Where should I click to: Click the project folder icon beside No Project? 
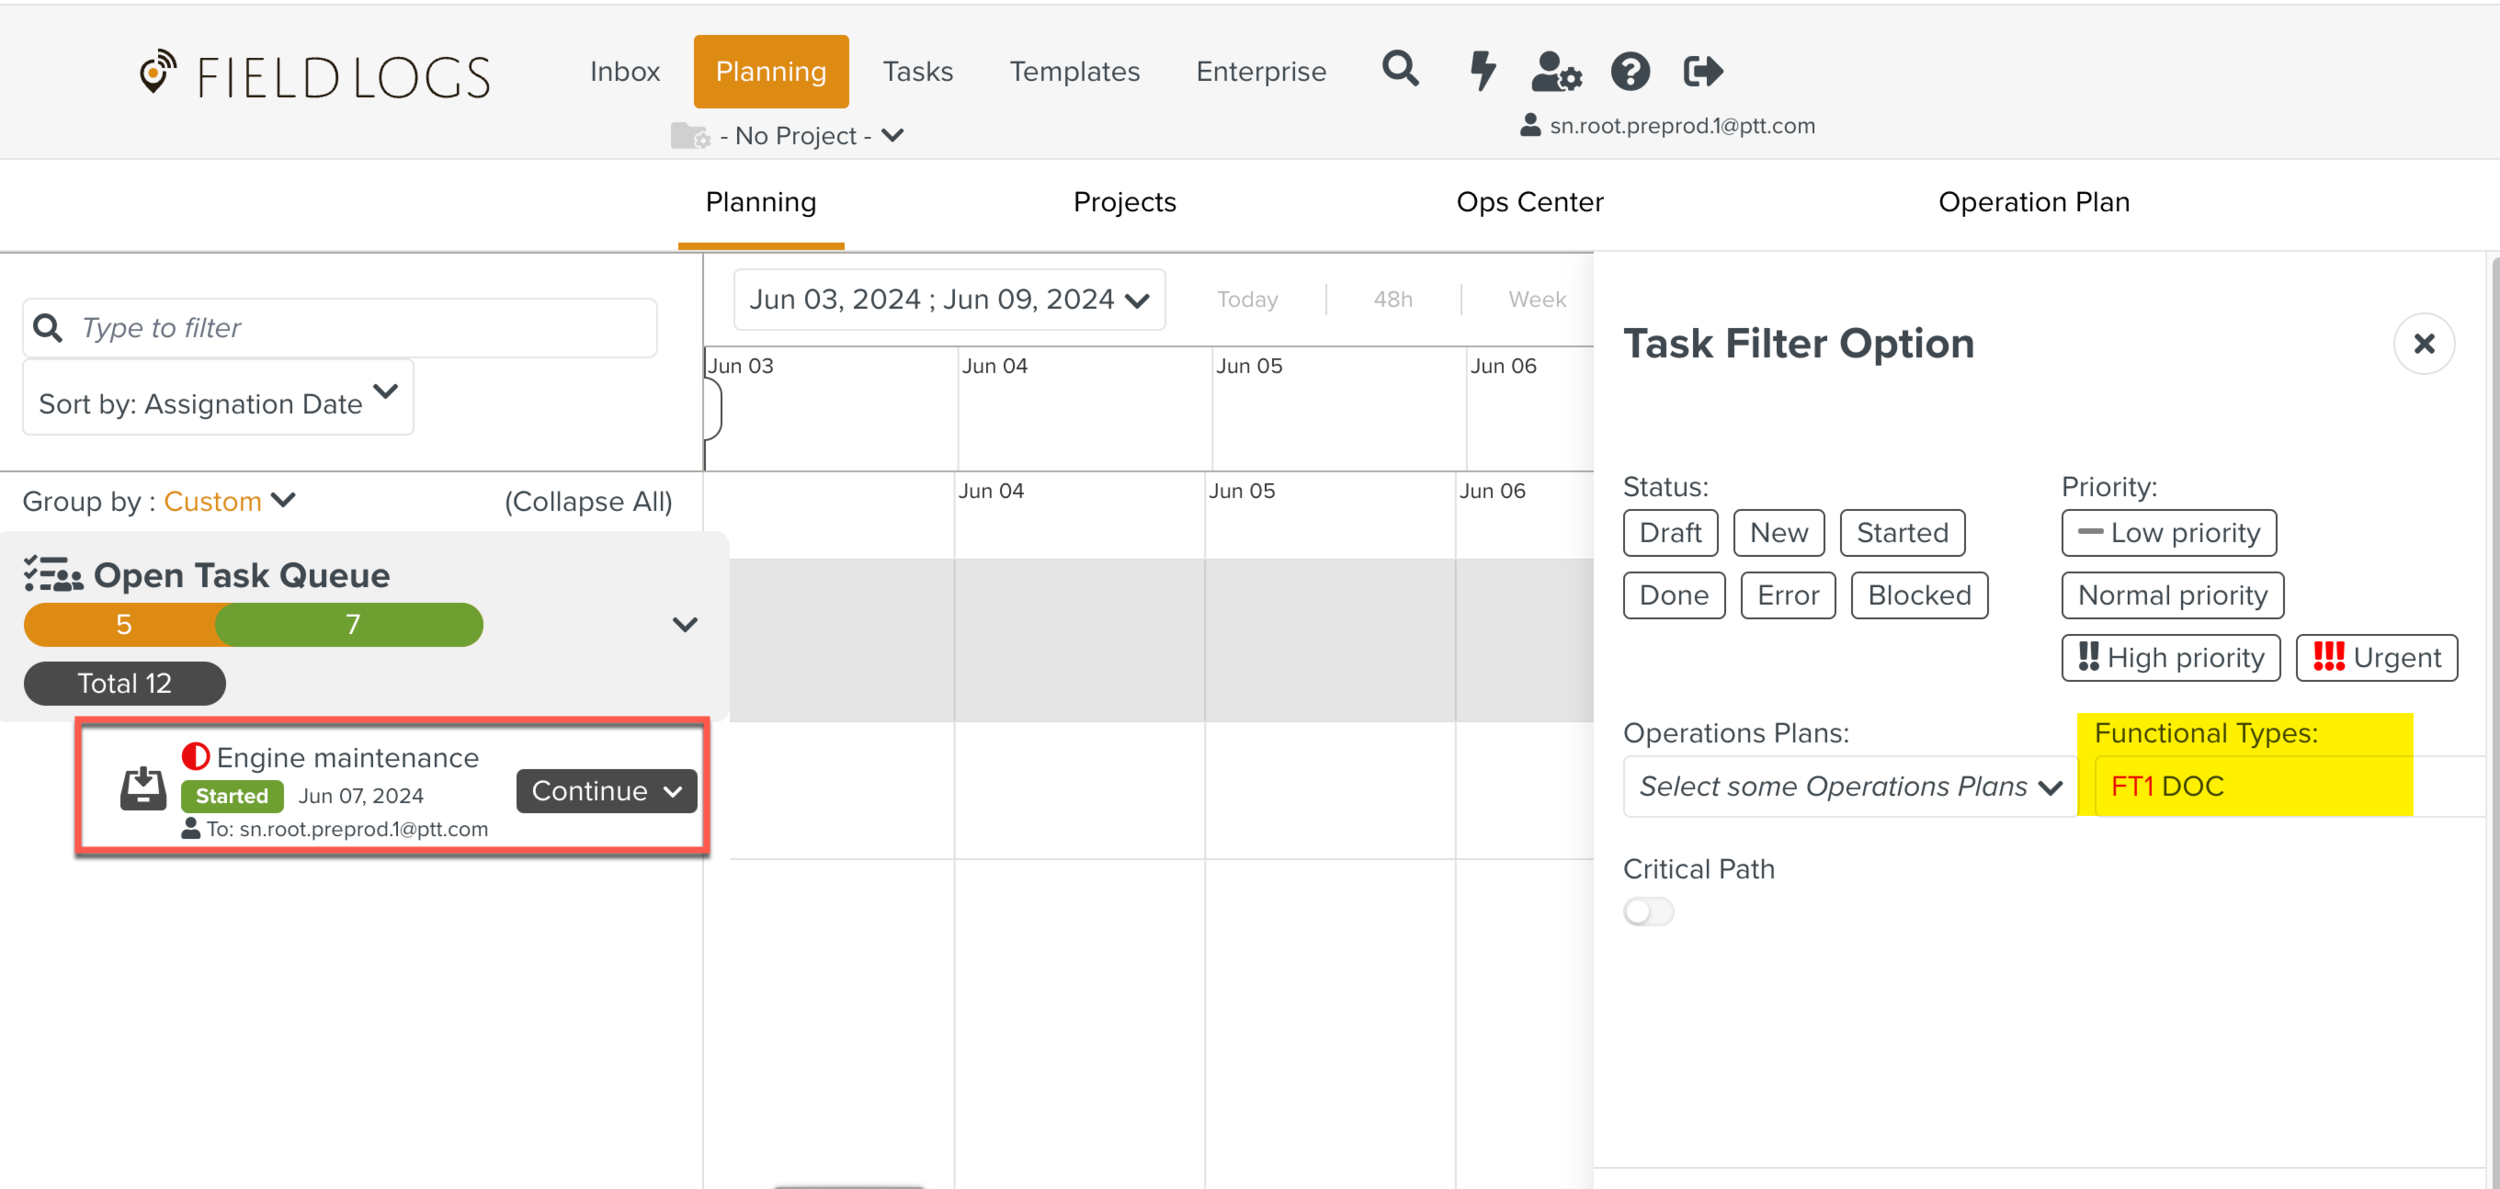[690, 136]
